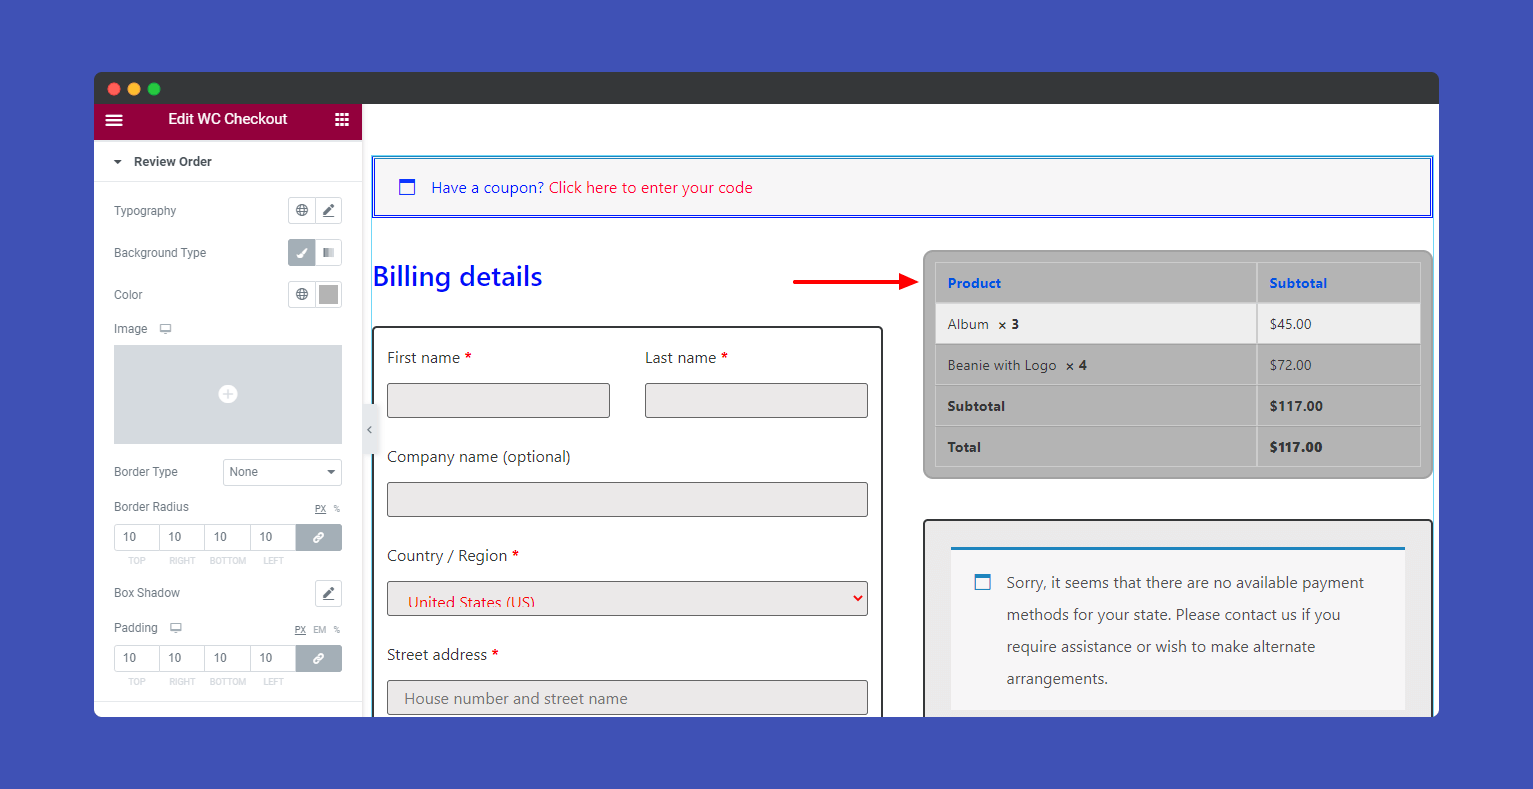Switch Padding unit to EM
The width and height of the screenshot is (1533, 789).
click(320, 630)
